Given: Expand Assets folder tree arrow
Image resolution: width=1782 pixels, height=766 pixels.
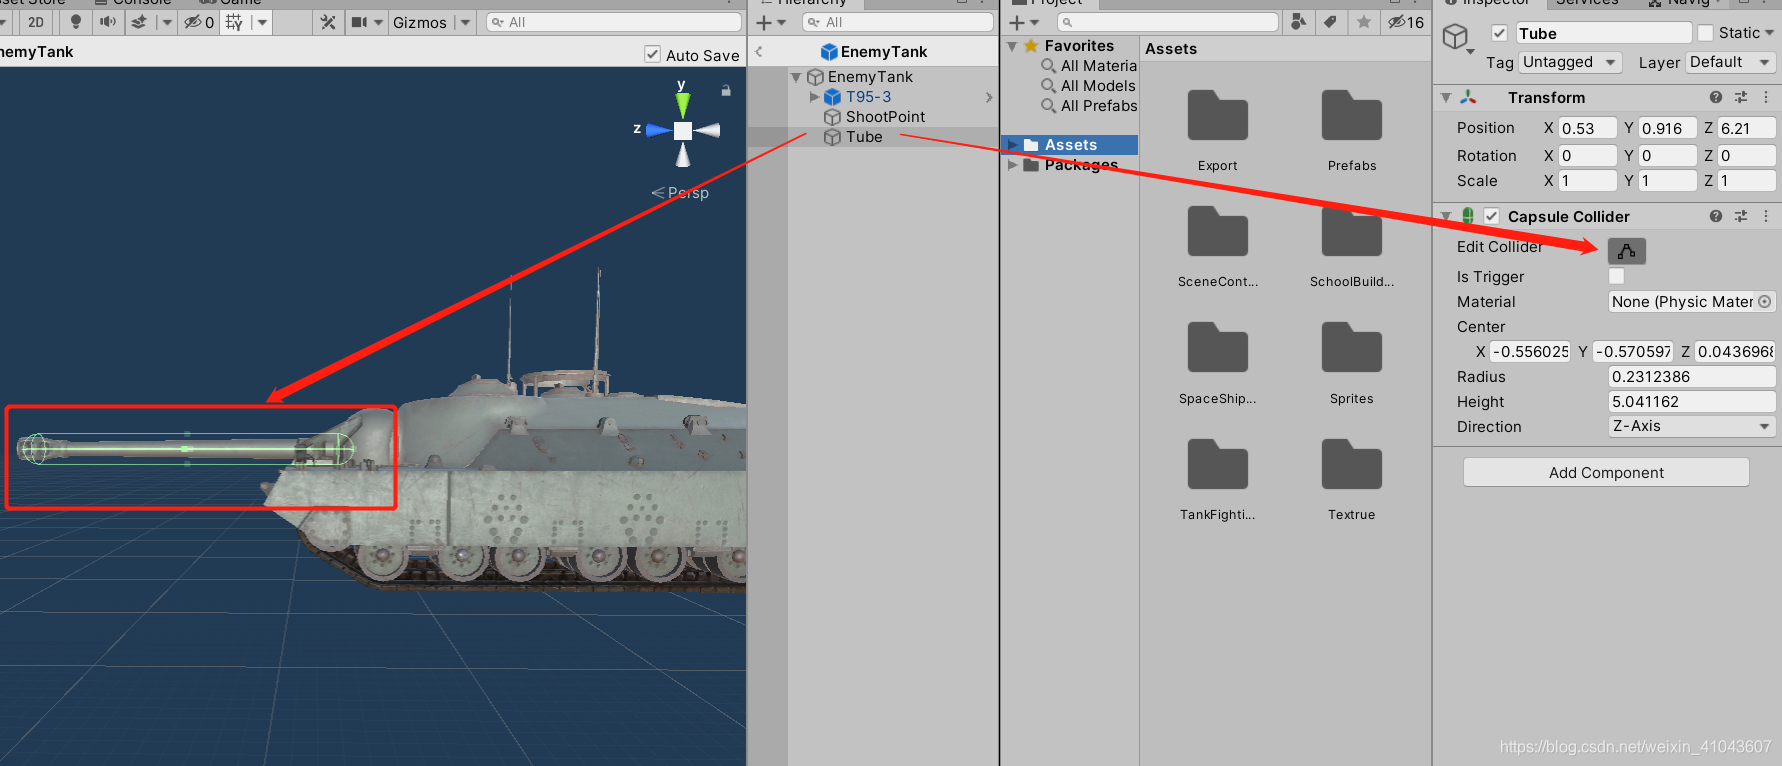Looking at the screenshot, I should [1013, 145].
